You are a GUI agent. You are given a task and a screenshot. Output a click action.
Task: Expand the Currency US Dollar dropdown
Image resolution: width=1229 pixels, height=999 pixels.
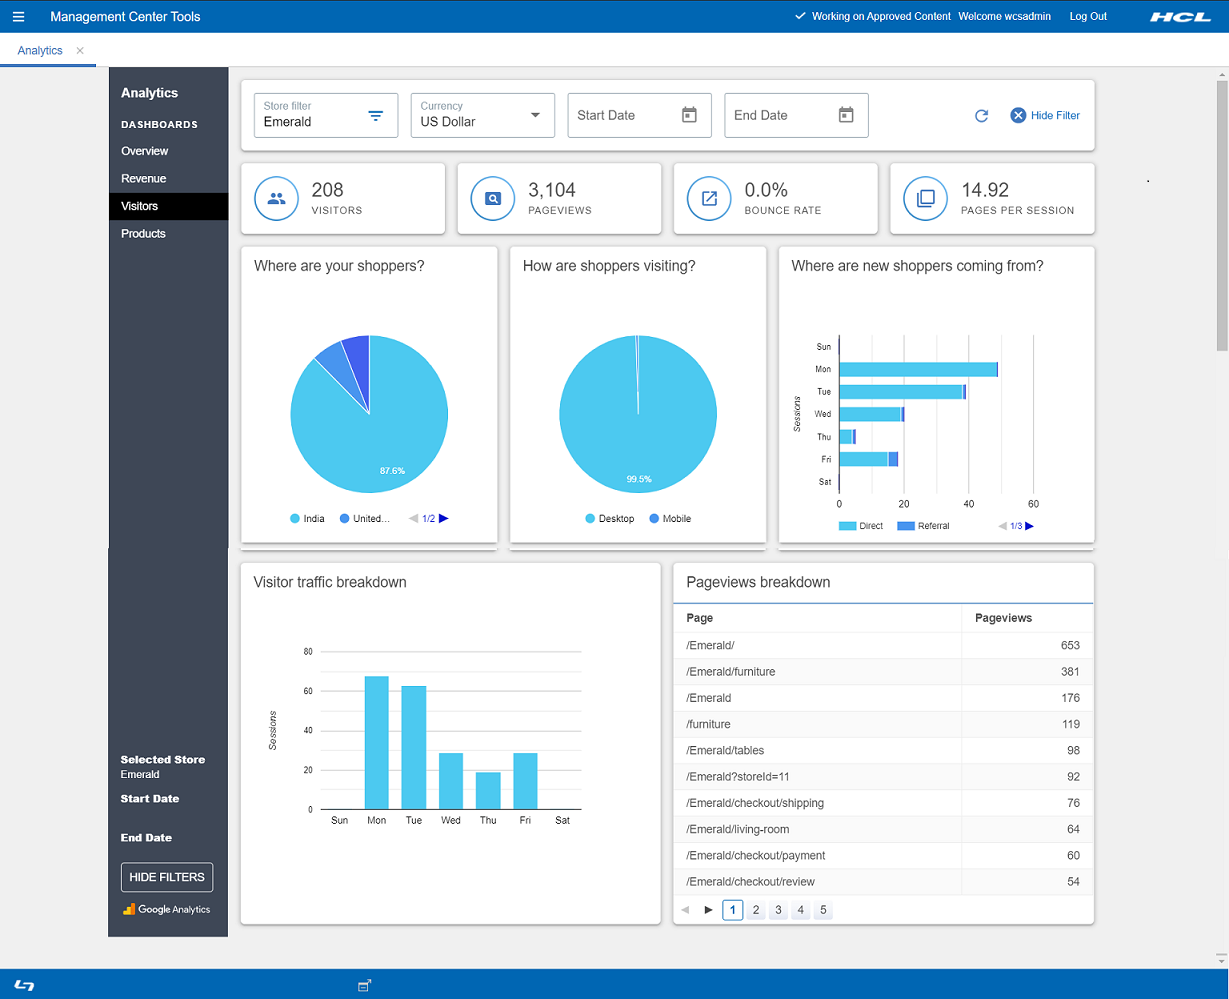pos(536,115)
